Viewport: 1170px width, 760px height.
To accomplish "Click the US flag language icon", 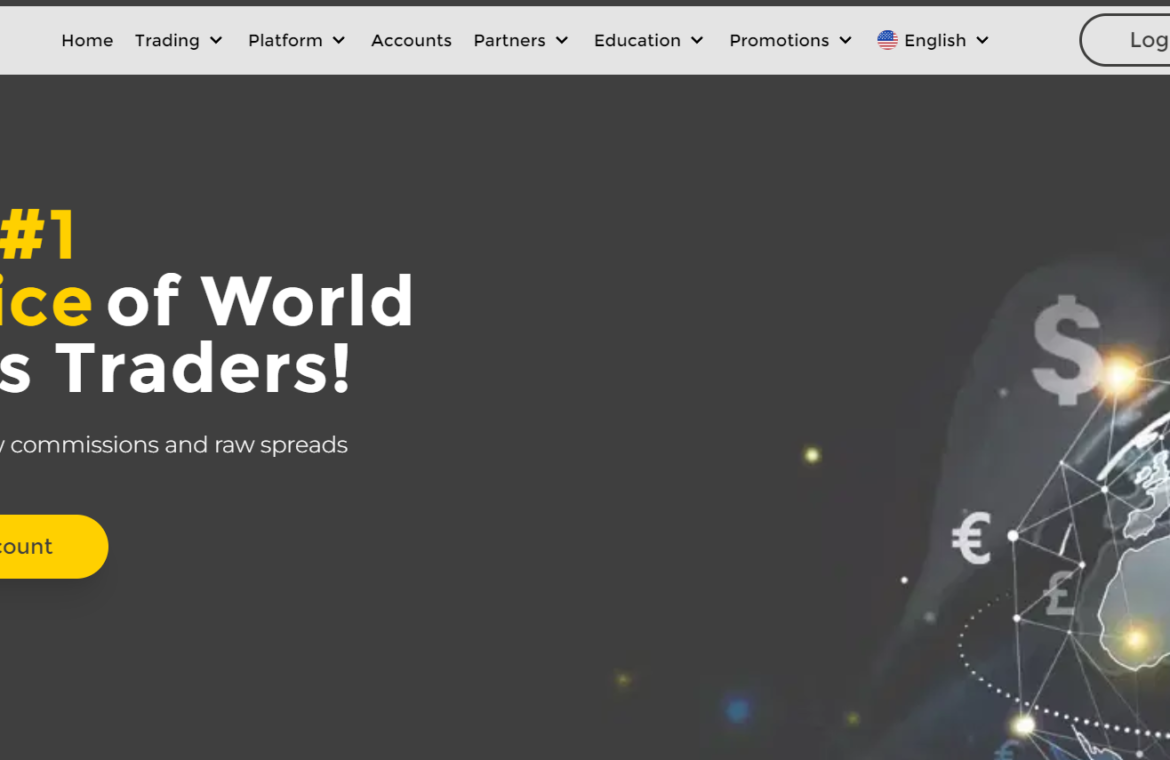I will pyautogui.click(x=887, y=40).
